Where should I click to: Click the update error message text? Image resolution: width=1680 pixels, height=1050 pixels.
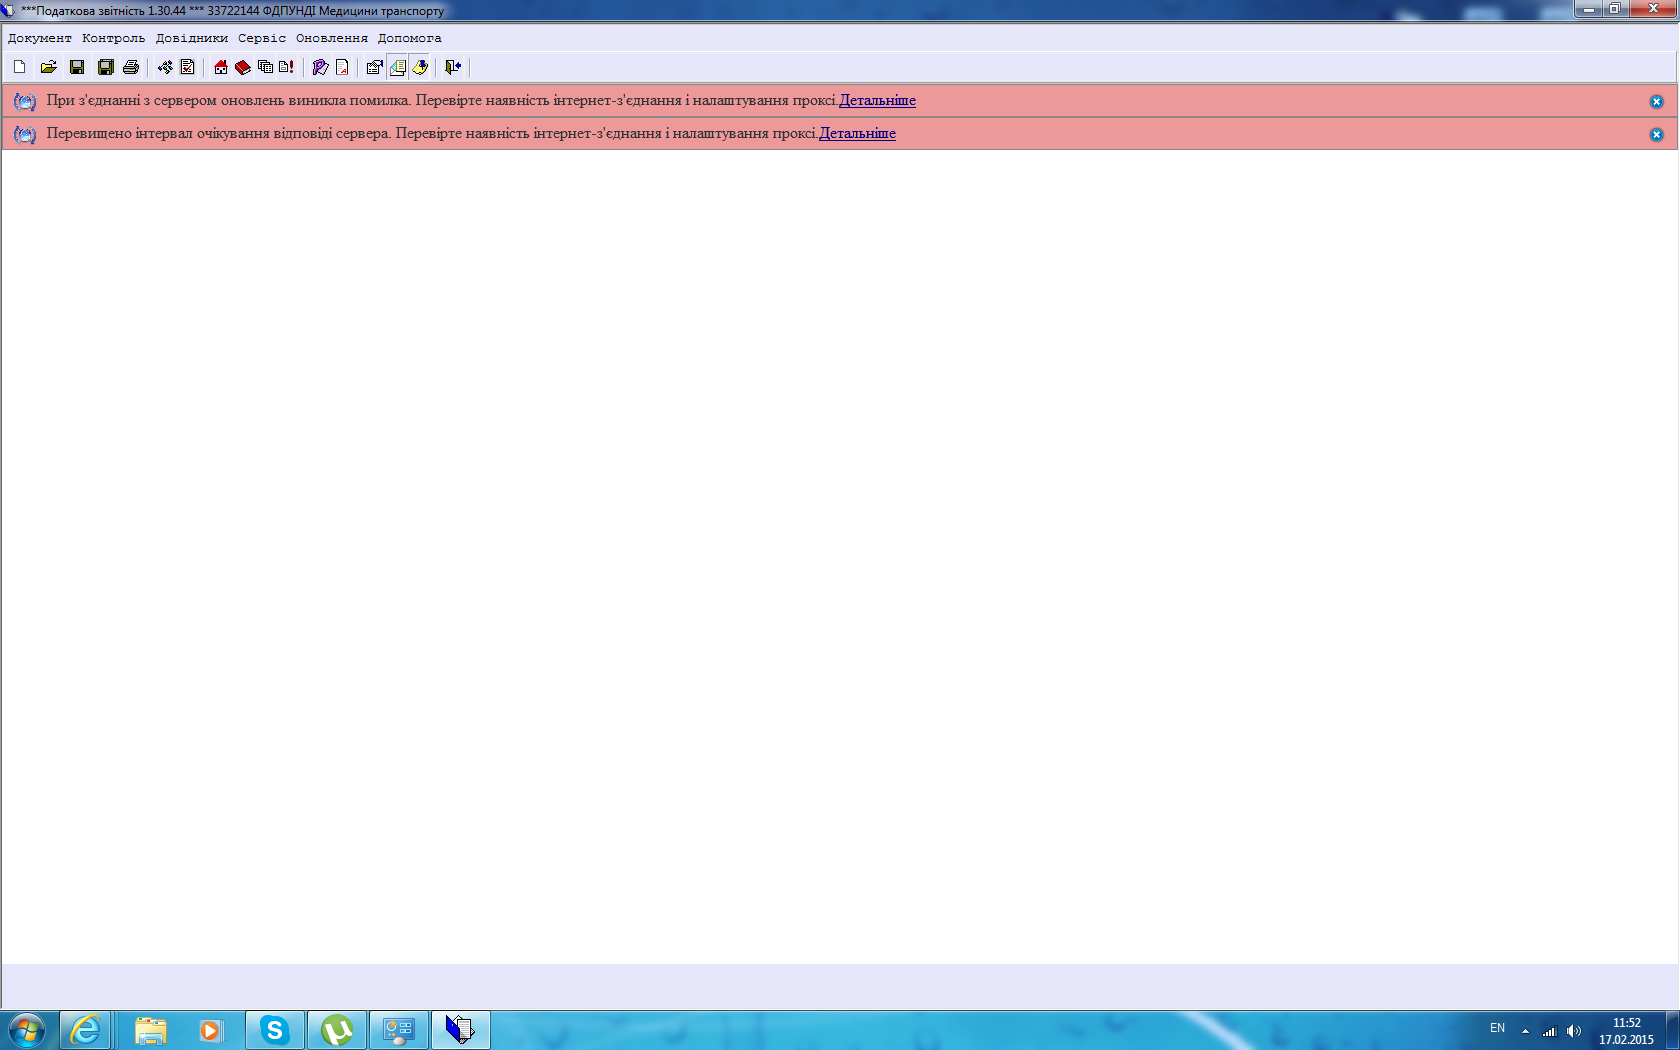(x=442, y=100)
